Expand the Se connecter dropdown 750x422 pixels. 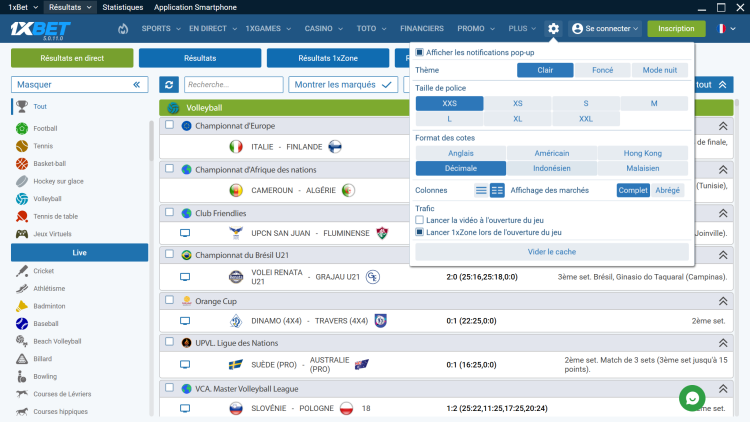(x=605, y=29)
